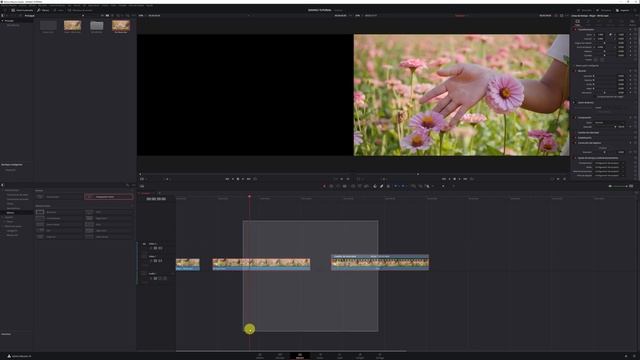Toggle the Lens Correction section switch in Inspector
This screenshot has height=360, width=640.
click(x=575, y=143)
